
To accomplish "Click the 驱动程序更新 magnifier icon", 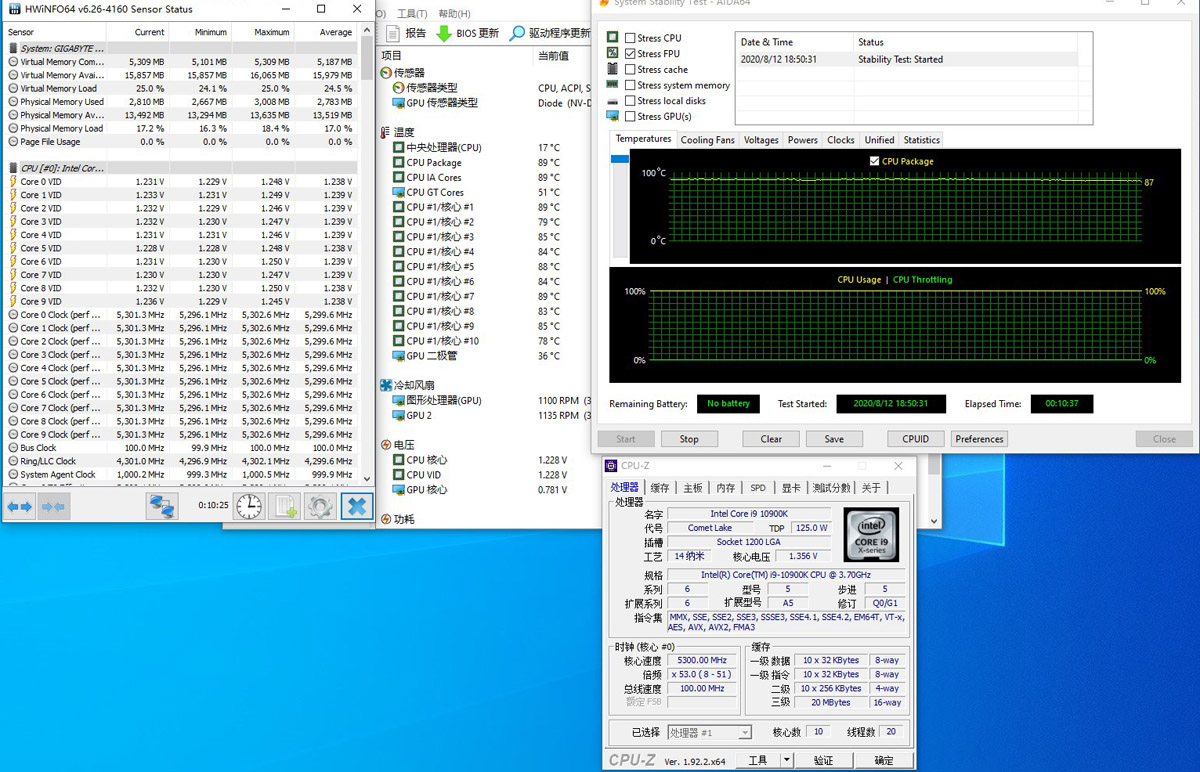I will click(x=518, y=31).
